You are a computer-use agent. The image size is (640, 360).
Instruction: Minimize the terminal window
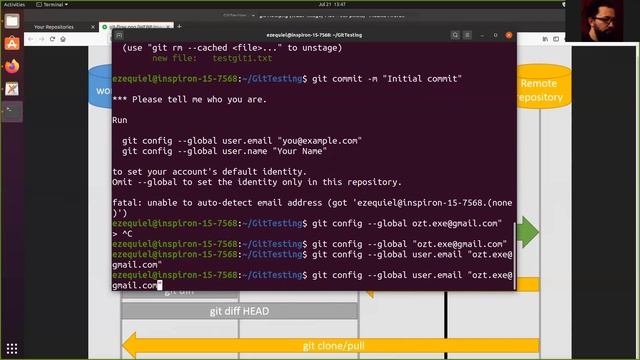[x=482, y=36]
